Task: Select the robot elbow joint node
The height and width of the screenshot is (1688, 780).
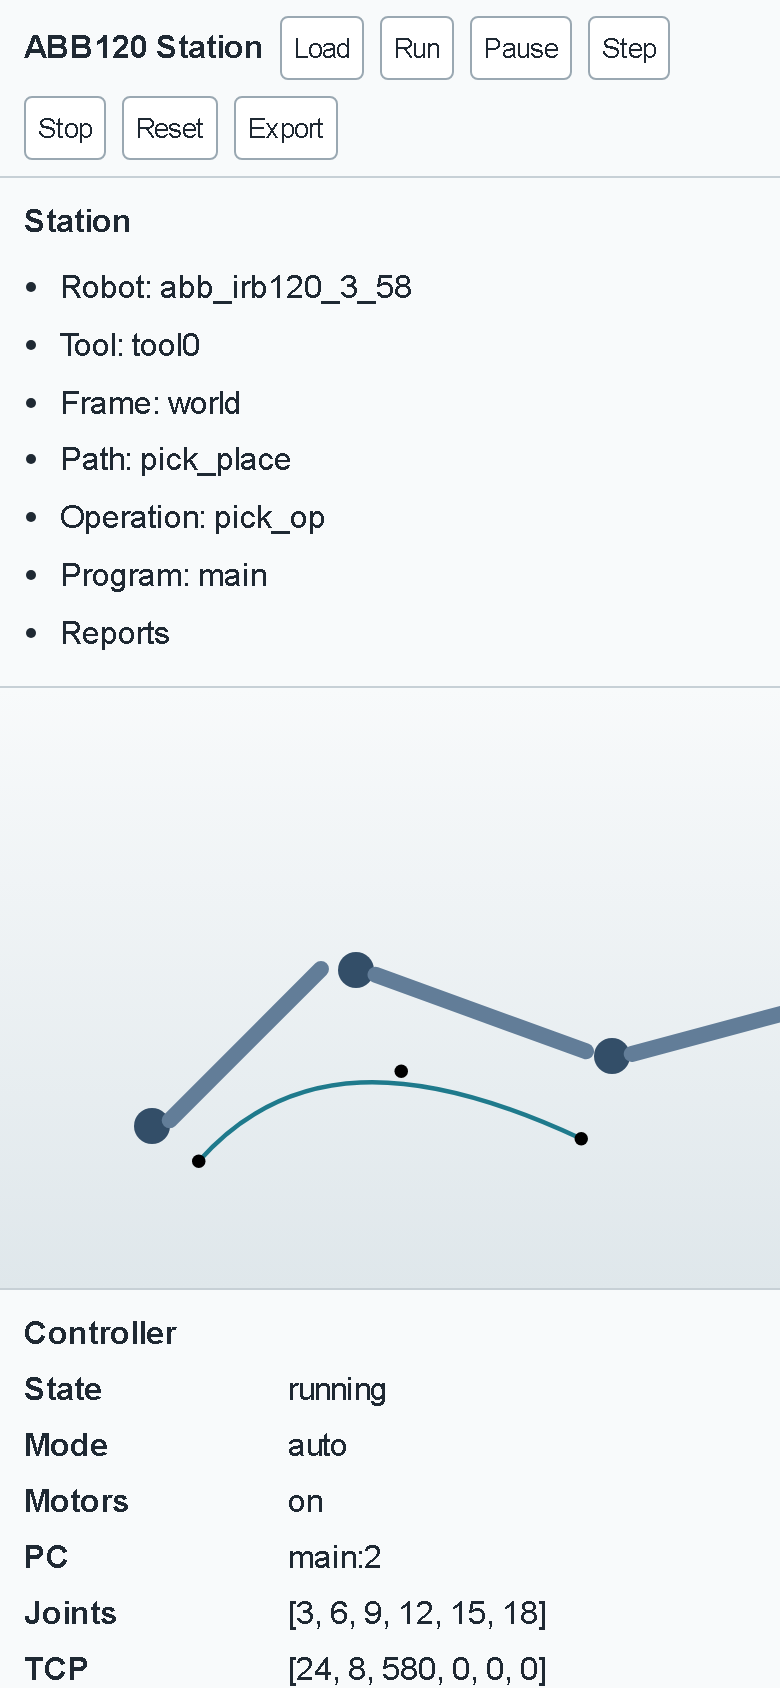Action: 612,1056
